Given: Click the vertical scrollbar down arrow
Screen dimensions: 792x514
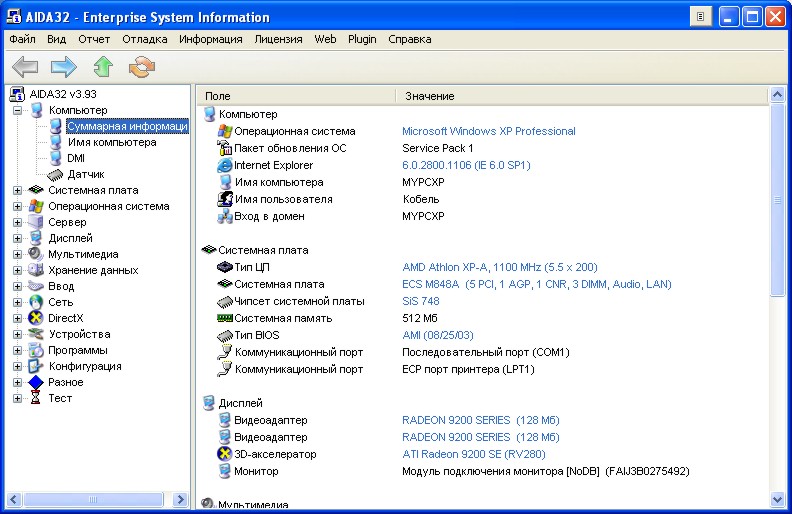Looking at the screenshot, I should point(779,499).
